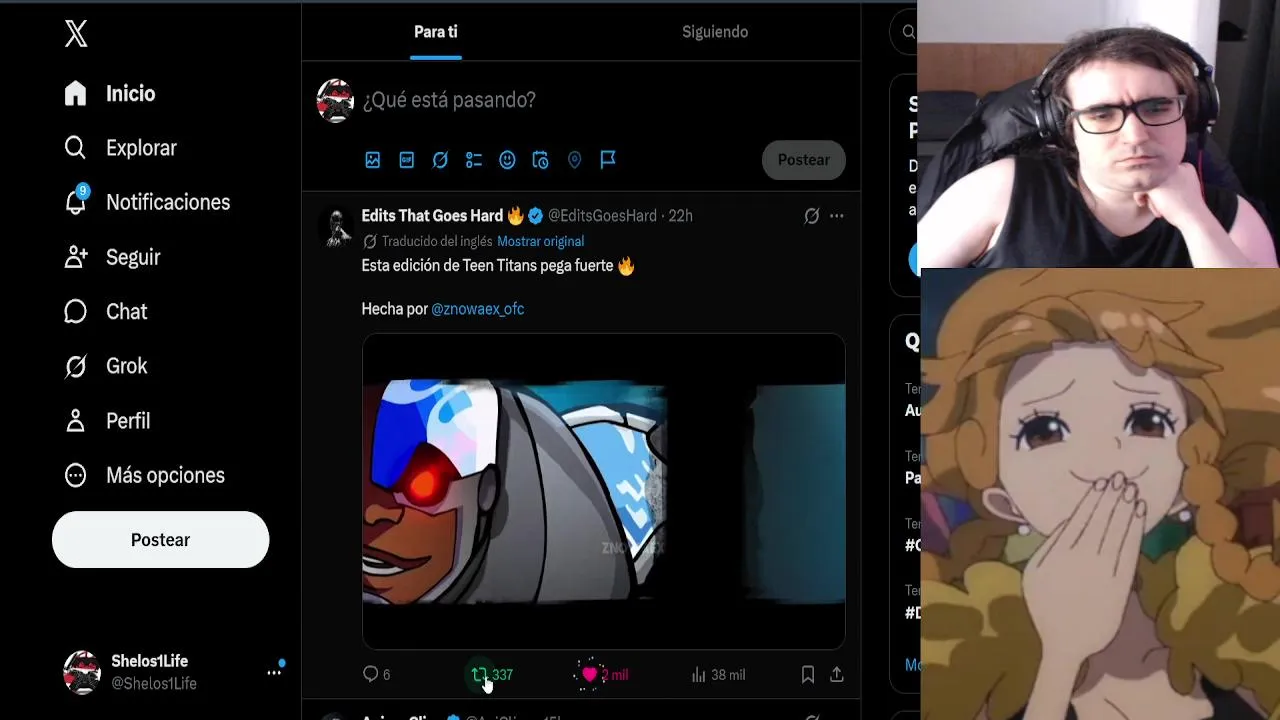The height and width of the screenshot is (720, 1280).
Task: Click the ¿Qué está pasando? text field
Action: tap(600, 100)
